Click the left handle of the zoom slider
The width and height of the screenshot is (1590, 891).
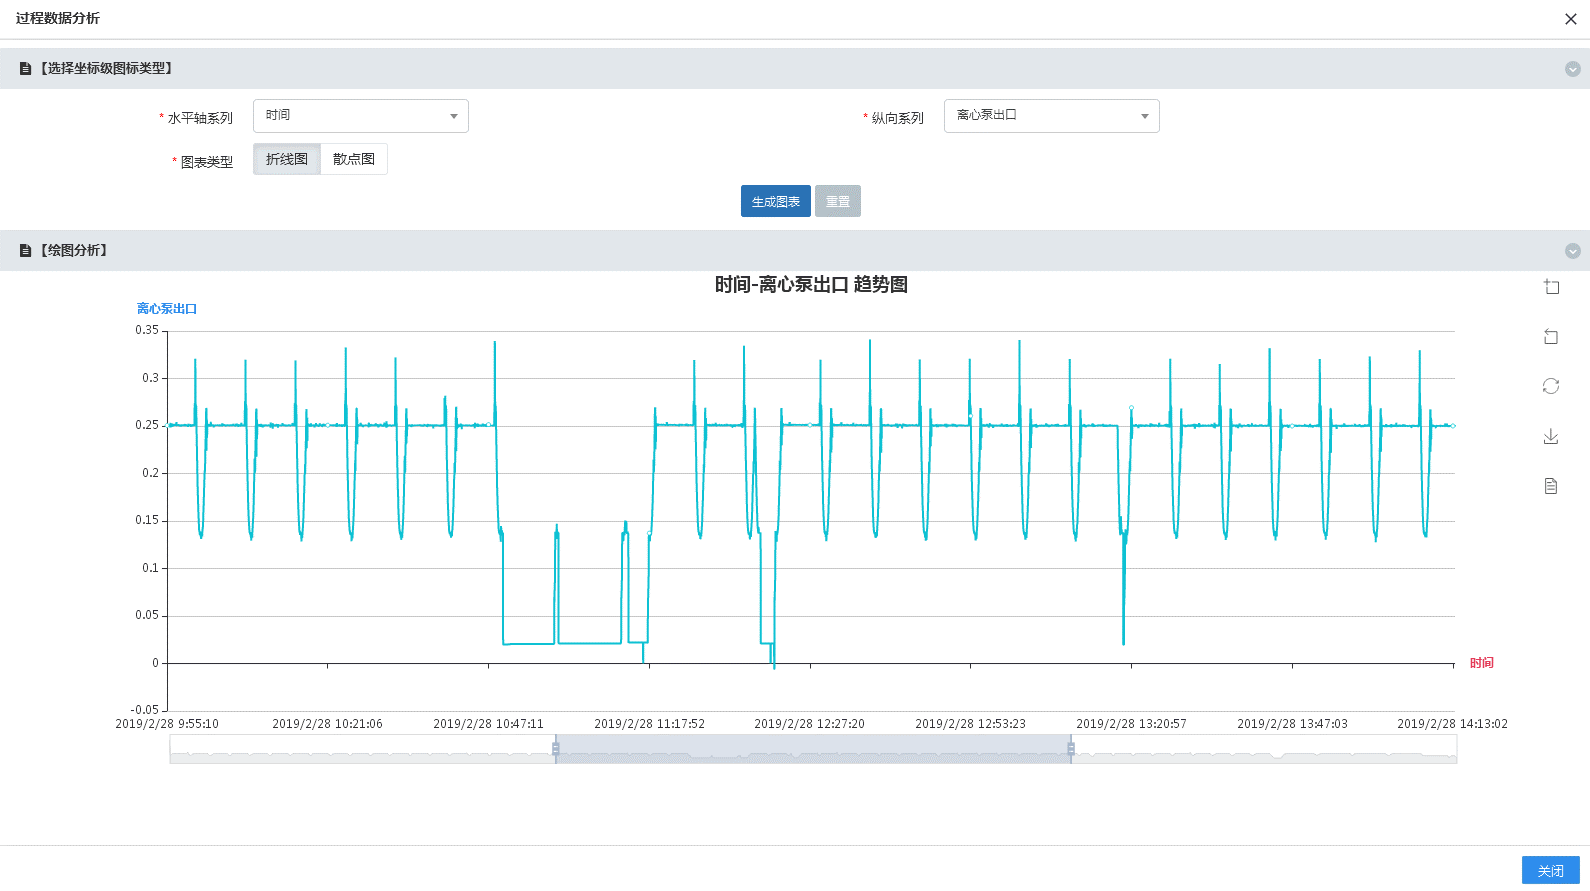(x=556, y=749)
